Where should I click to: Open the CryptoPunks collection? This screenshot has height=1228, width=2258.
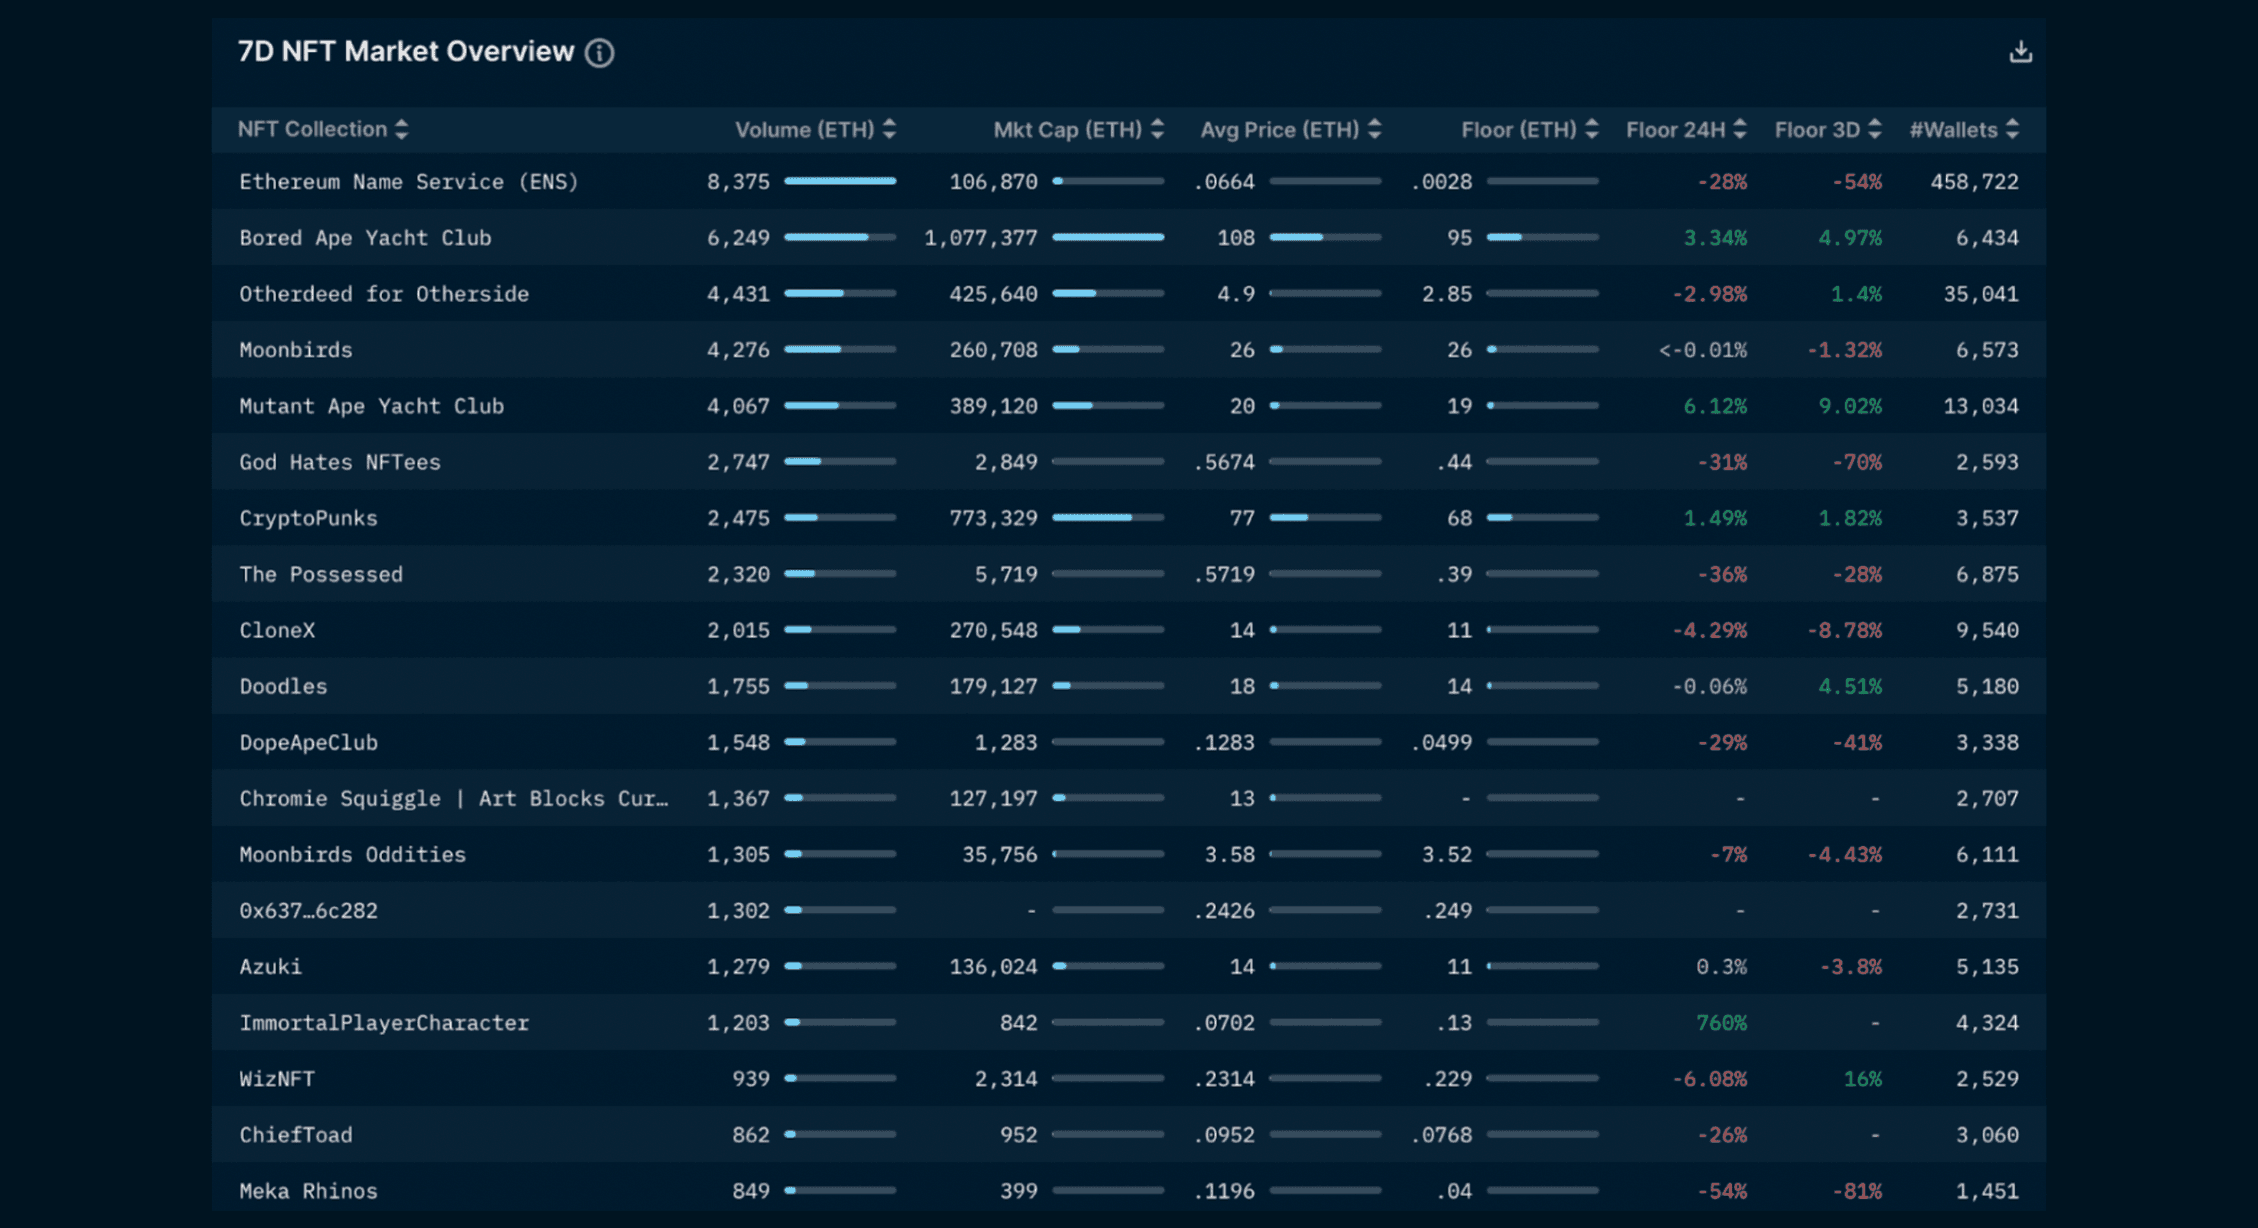click(x=308, y=518)
